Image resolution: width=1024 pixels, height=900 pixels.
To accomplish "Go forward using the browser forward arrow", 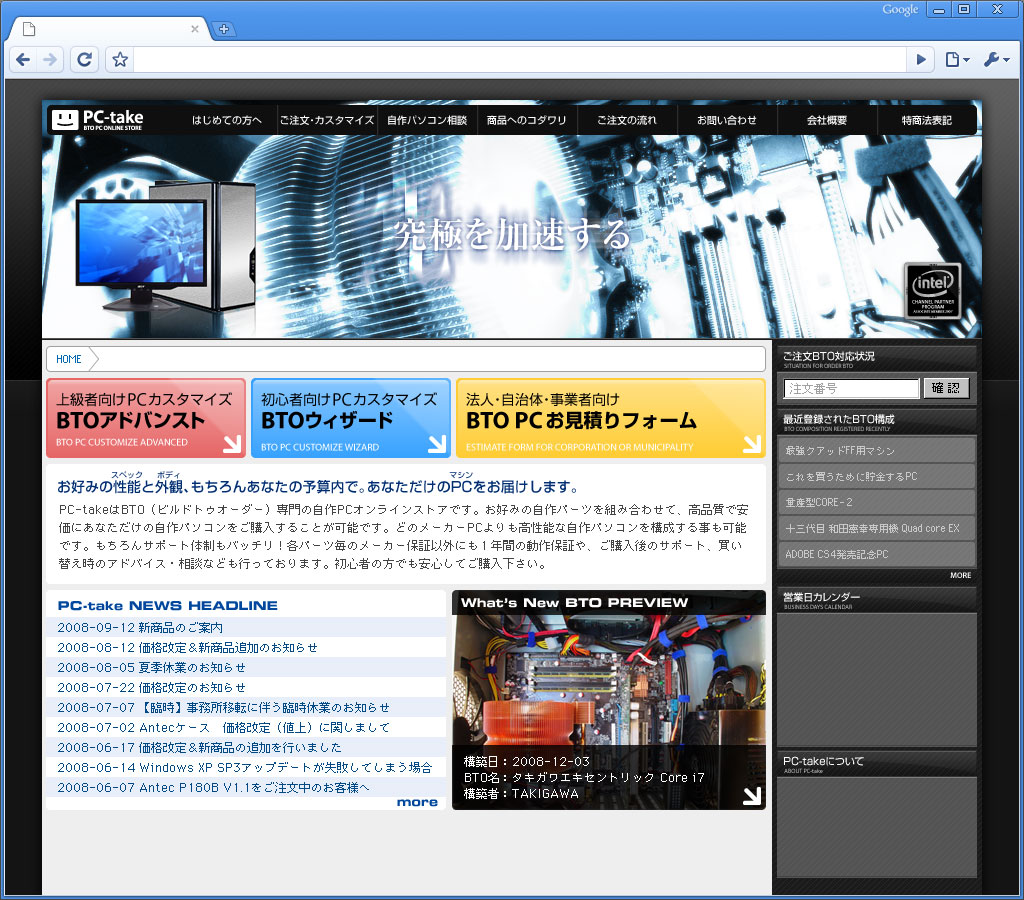I will click(x=50, y=60).
